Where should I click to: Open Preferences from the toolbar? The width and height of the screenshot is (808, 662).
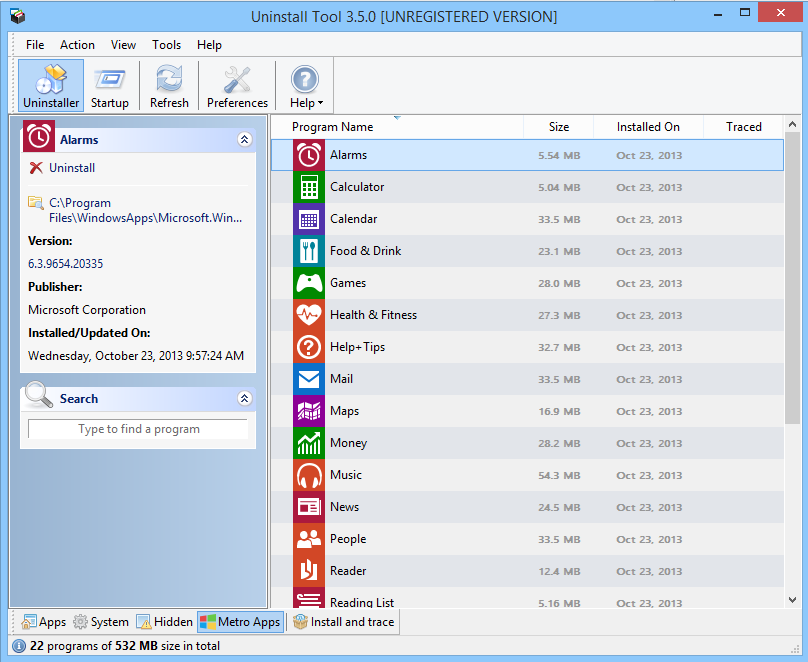pos(238,86)
